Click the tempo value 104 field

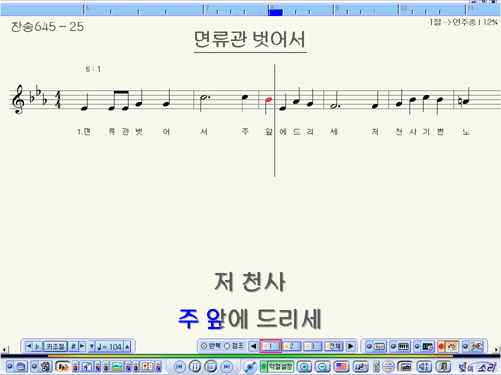110,347
